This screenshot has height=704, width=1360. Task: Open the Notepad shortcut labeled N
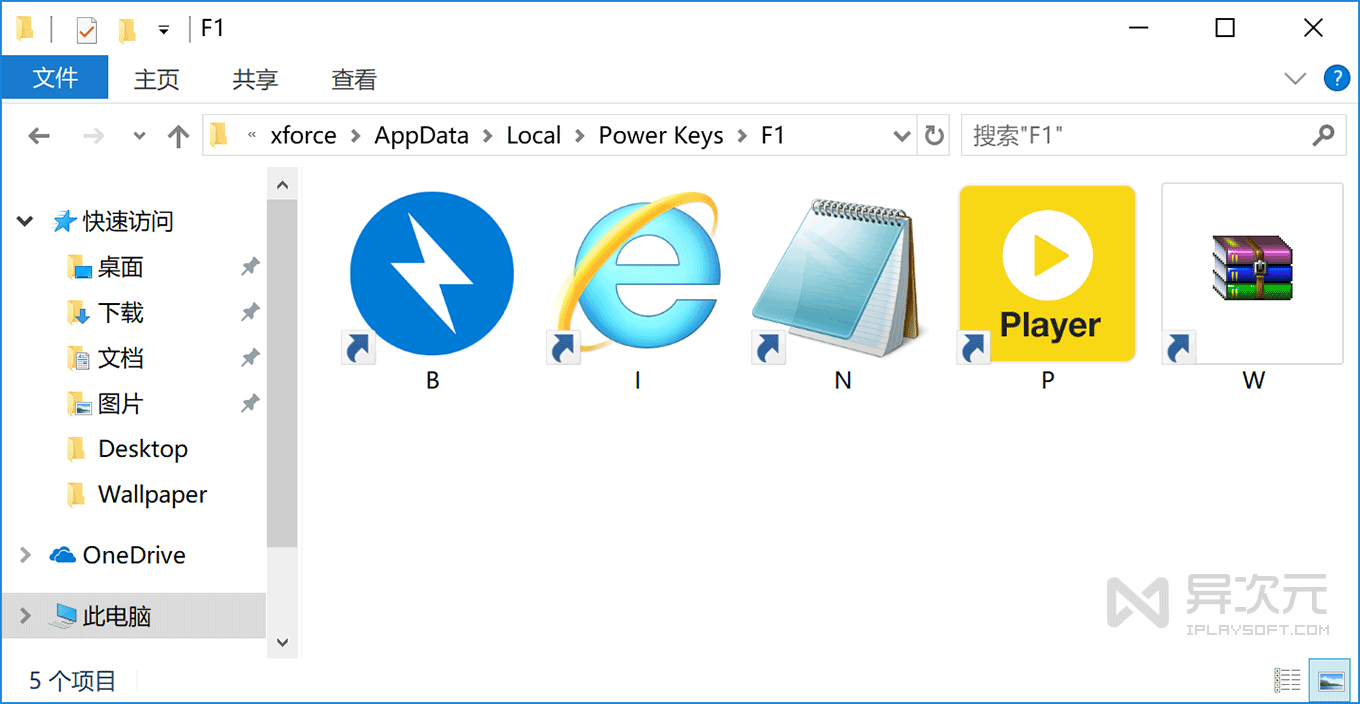[841, 272]
